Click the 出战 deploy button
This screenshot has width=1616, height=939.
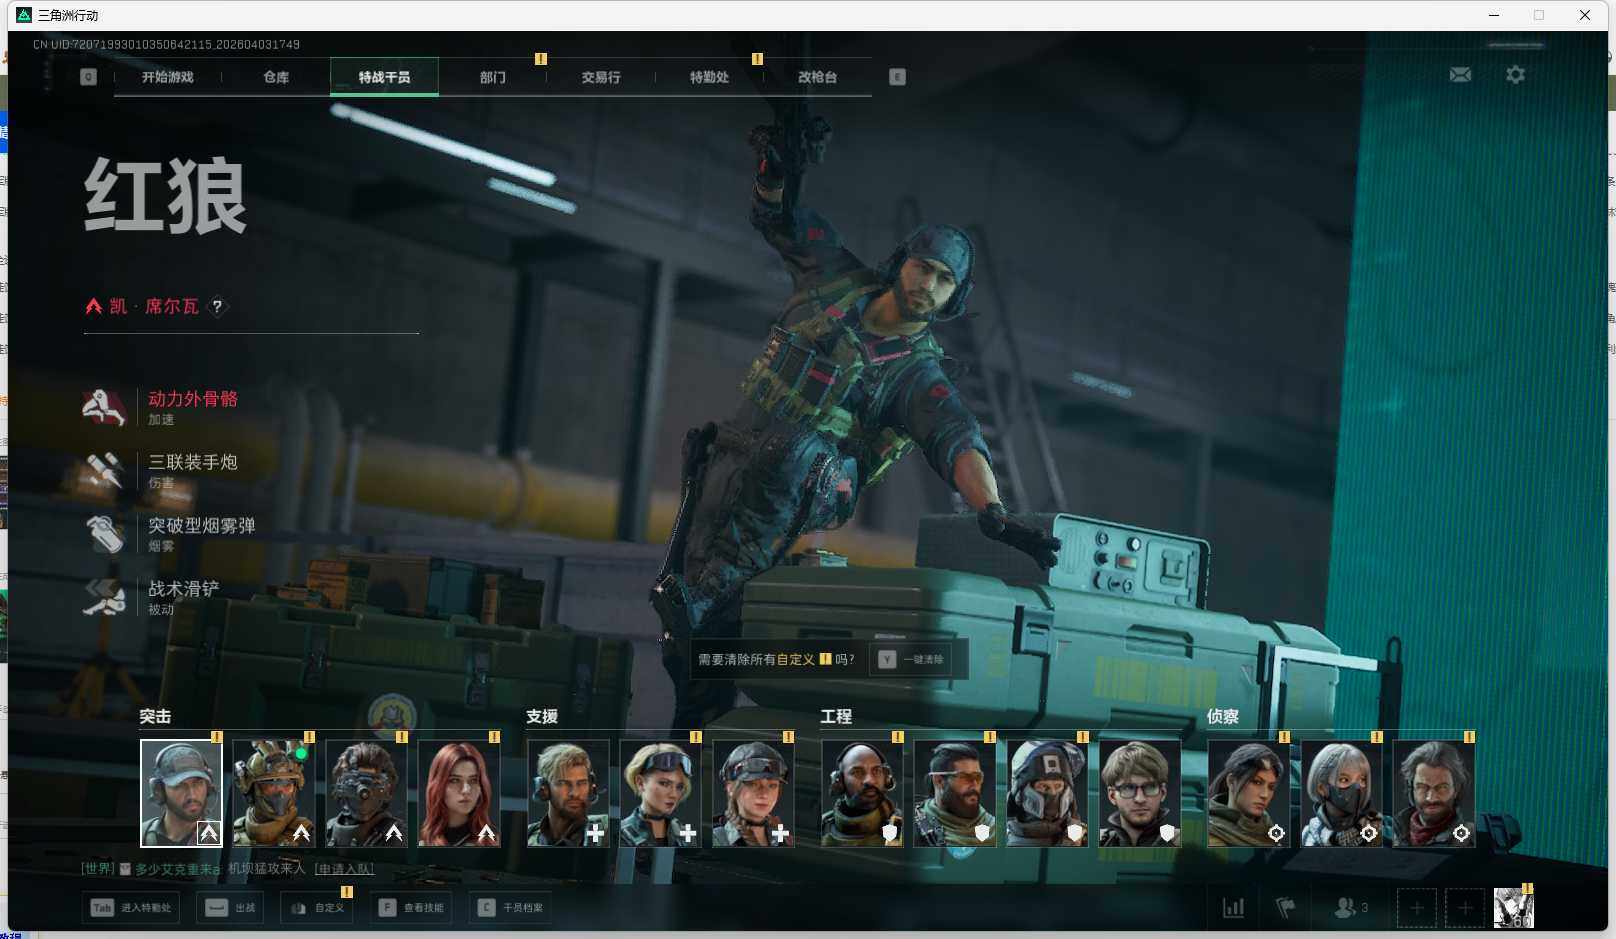click(231, 908)
